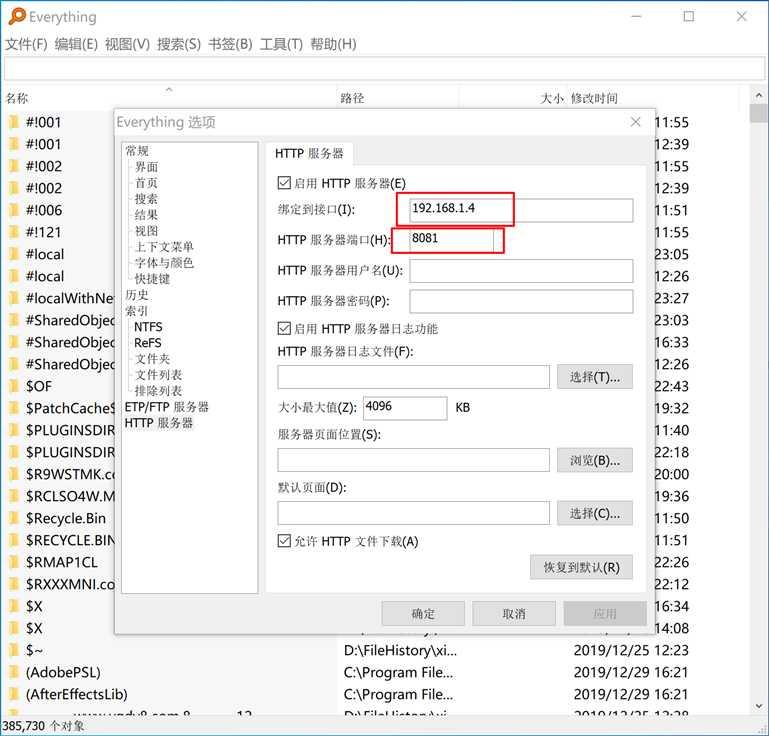The width and height of the screenshot is (769, 736).
Task: Click the 浏览(B)... button
Action: pyautogui.click(x=595, y=460)
